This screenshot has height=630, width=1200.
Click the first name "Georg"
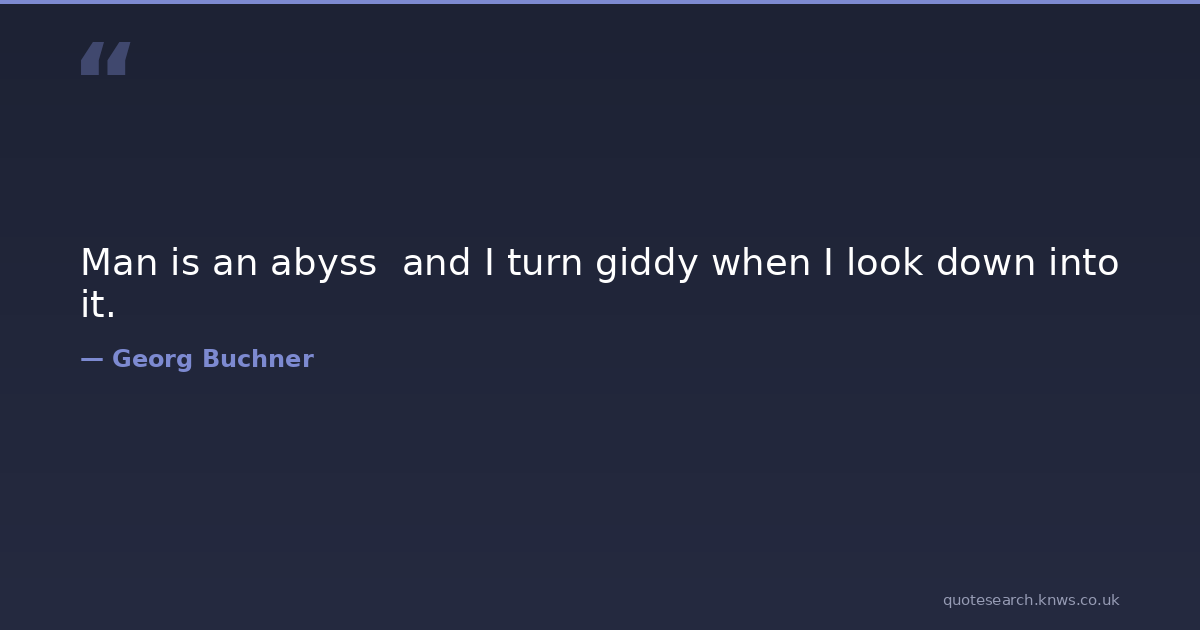(152, 359)
